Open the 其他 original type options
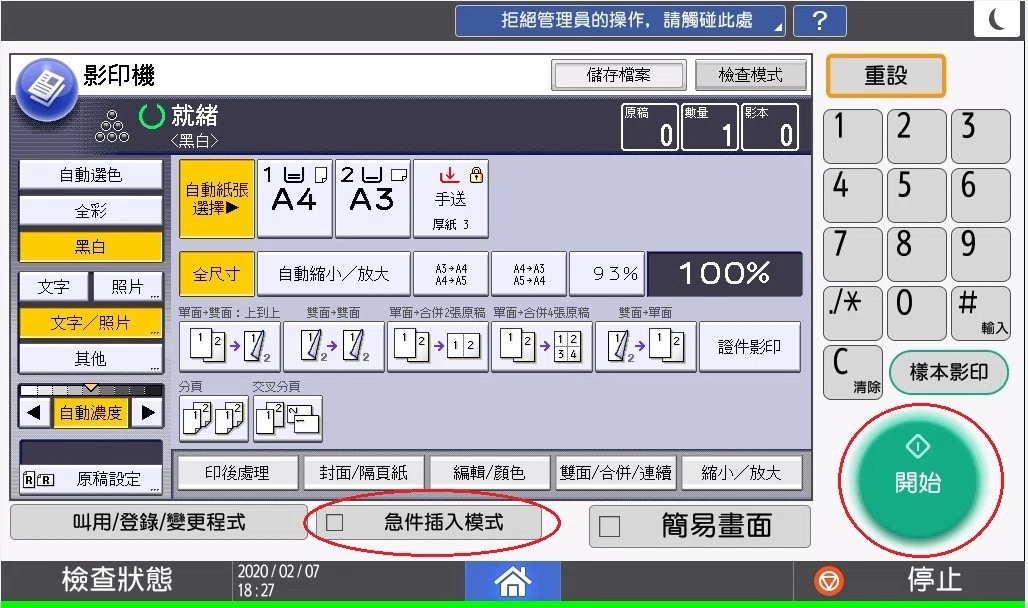This screenshot has width=1028, height=608. pos(90,358)
